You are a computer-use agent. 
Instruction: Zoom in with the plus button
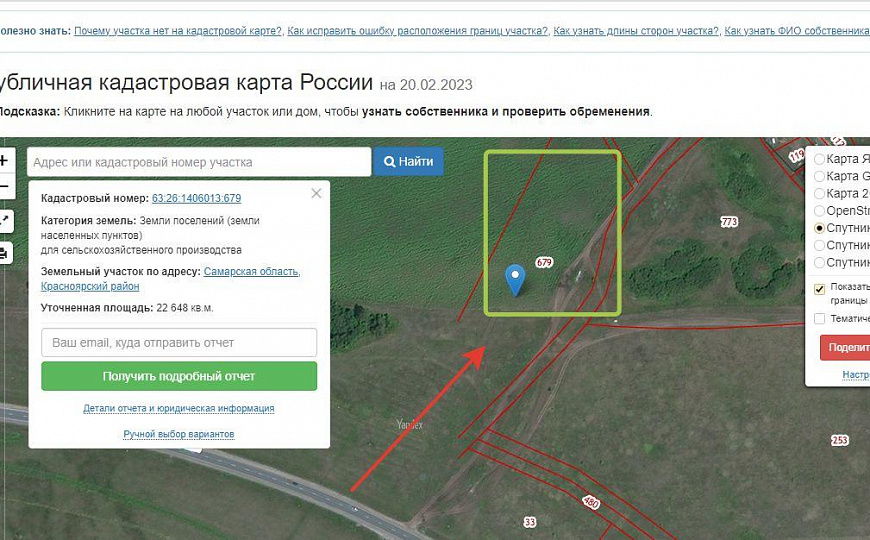(x=4, y=160)
